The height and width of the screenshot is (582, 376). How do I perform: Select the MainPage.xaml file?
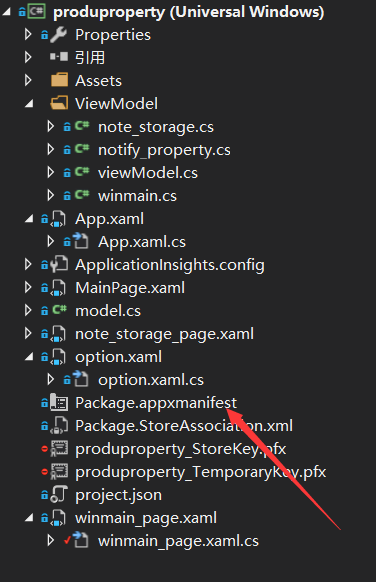130,288
